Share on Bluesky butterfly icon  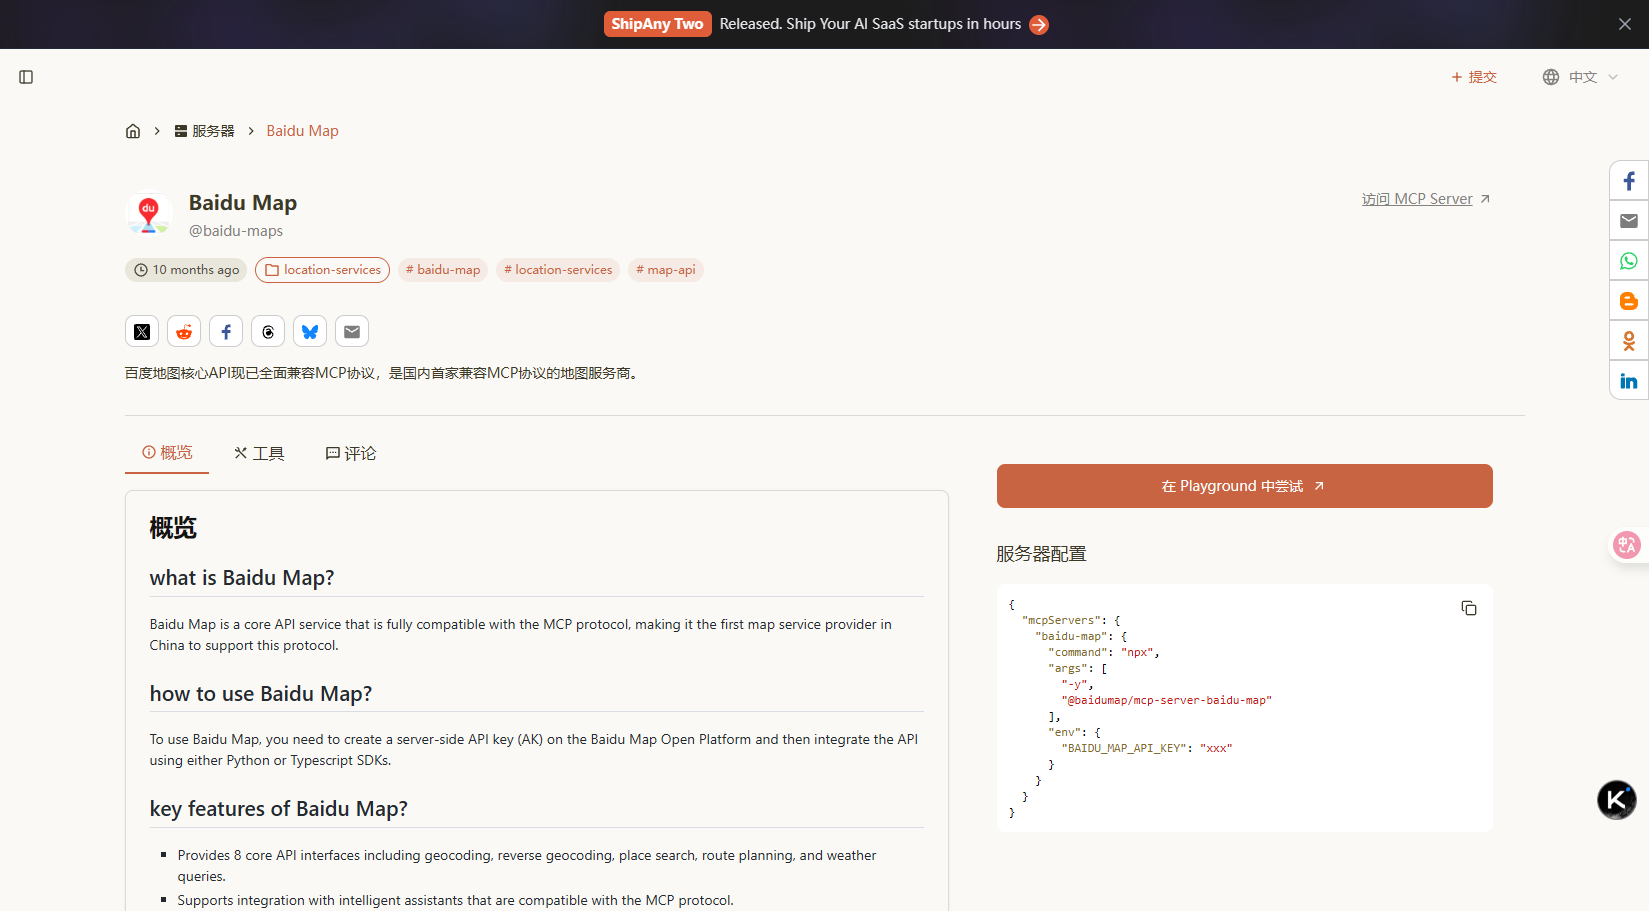click(x=310, y=332)
